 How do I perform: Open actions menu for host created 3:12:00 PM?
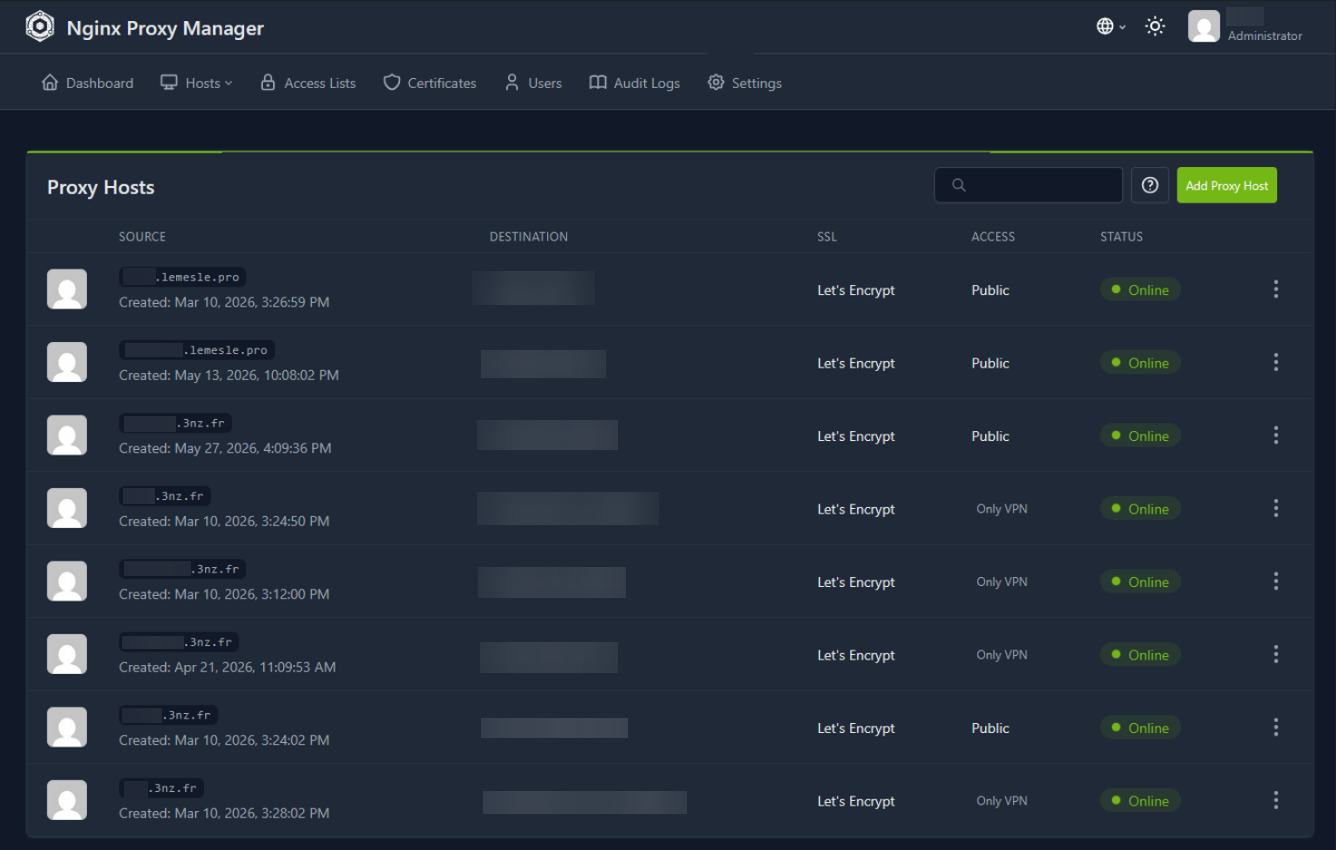coord(1276,581)
